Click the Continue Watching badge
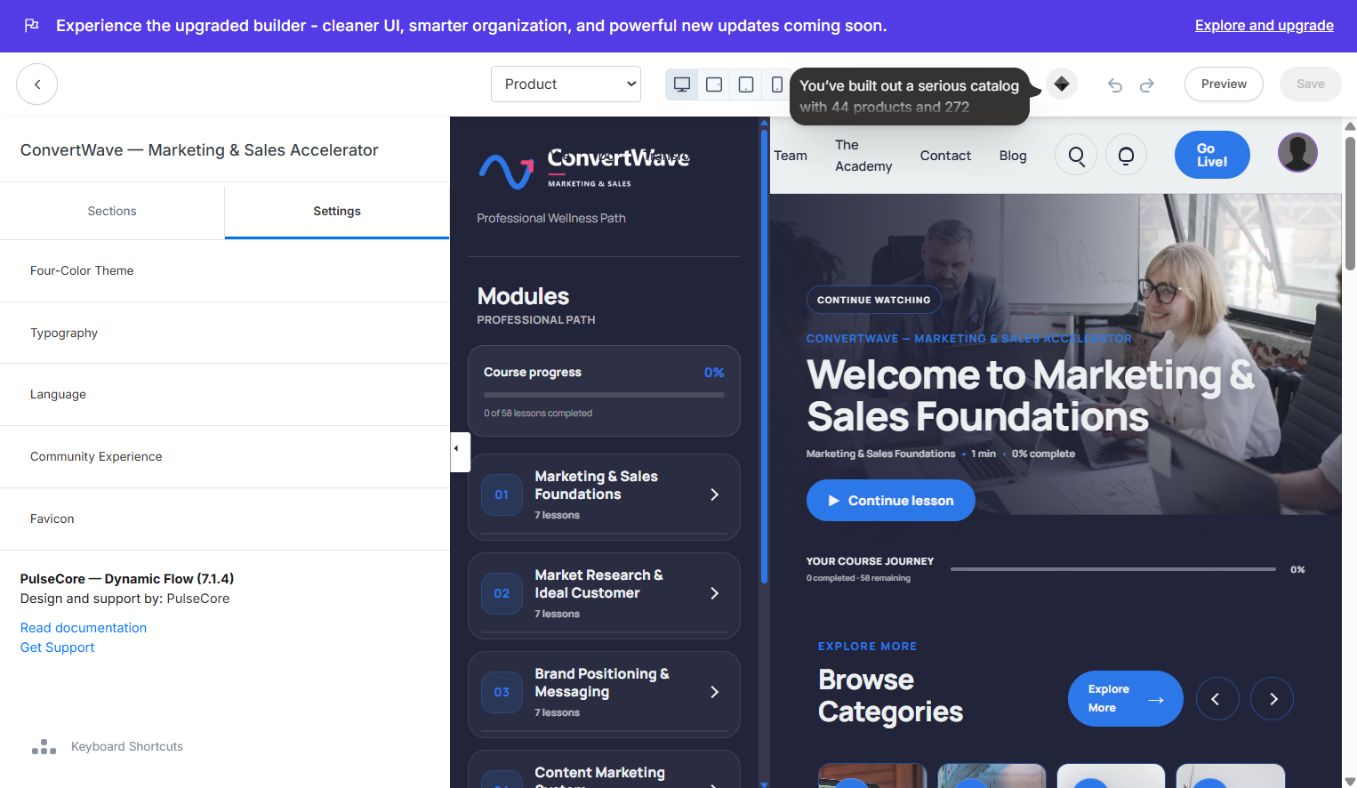The image size is (1357, 788). tap(874, 300)
